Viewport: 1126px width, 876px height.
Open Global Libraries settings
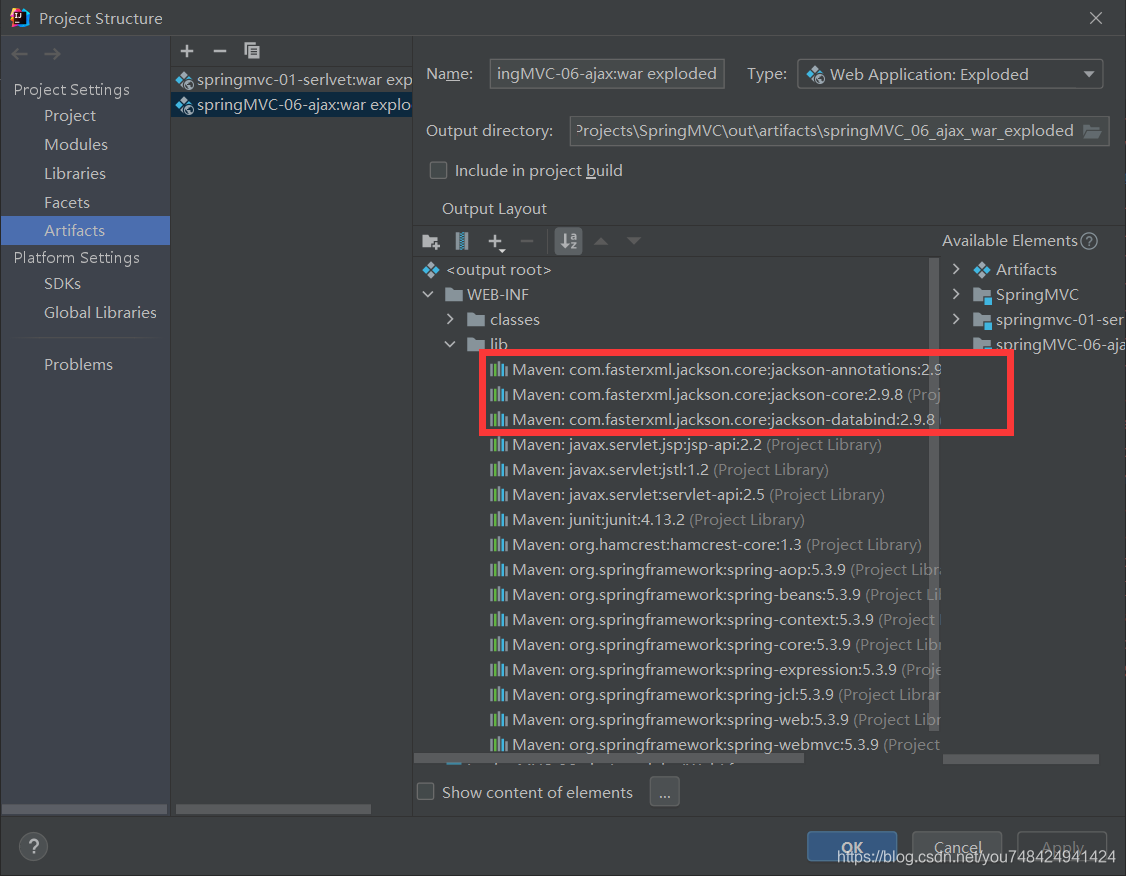click(x=100, y=312)
